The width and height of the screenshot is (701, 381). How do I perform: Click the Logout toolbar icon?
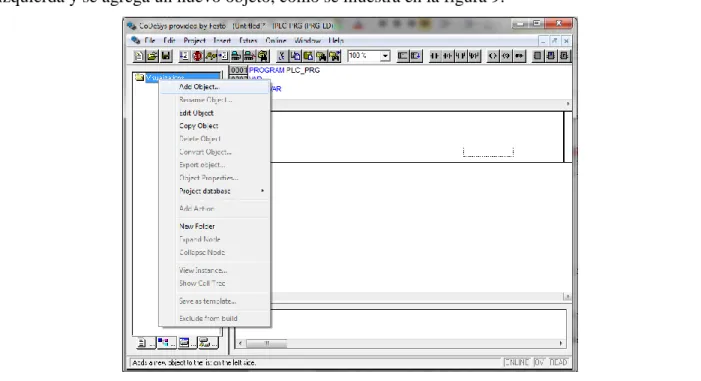pyautogui.click(x=249, y=56)
